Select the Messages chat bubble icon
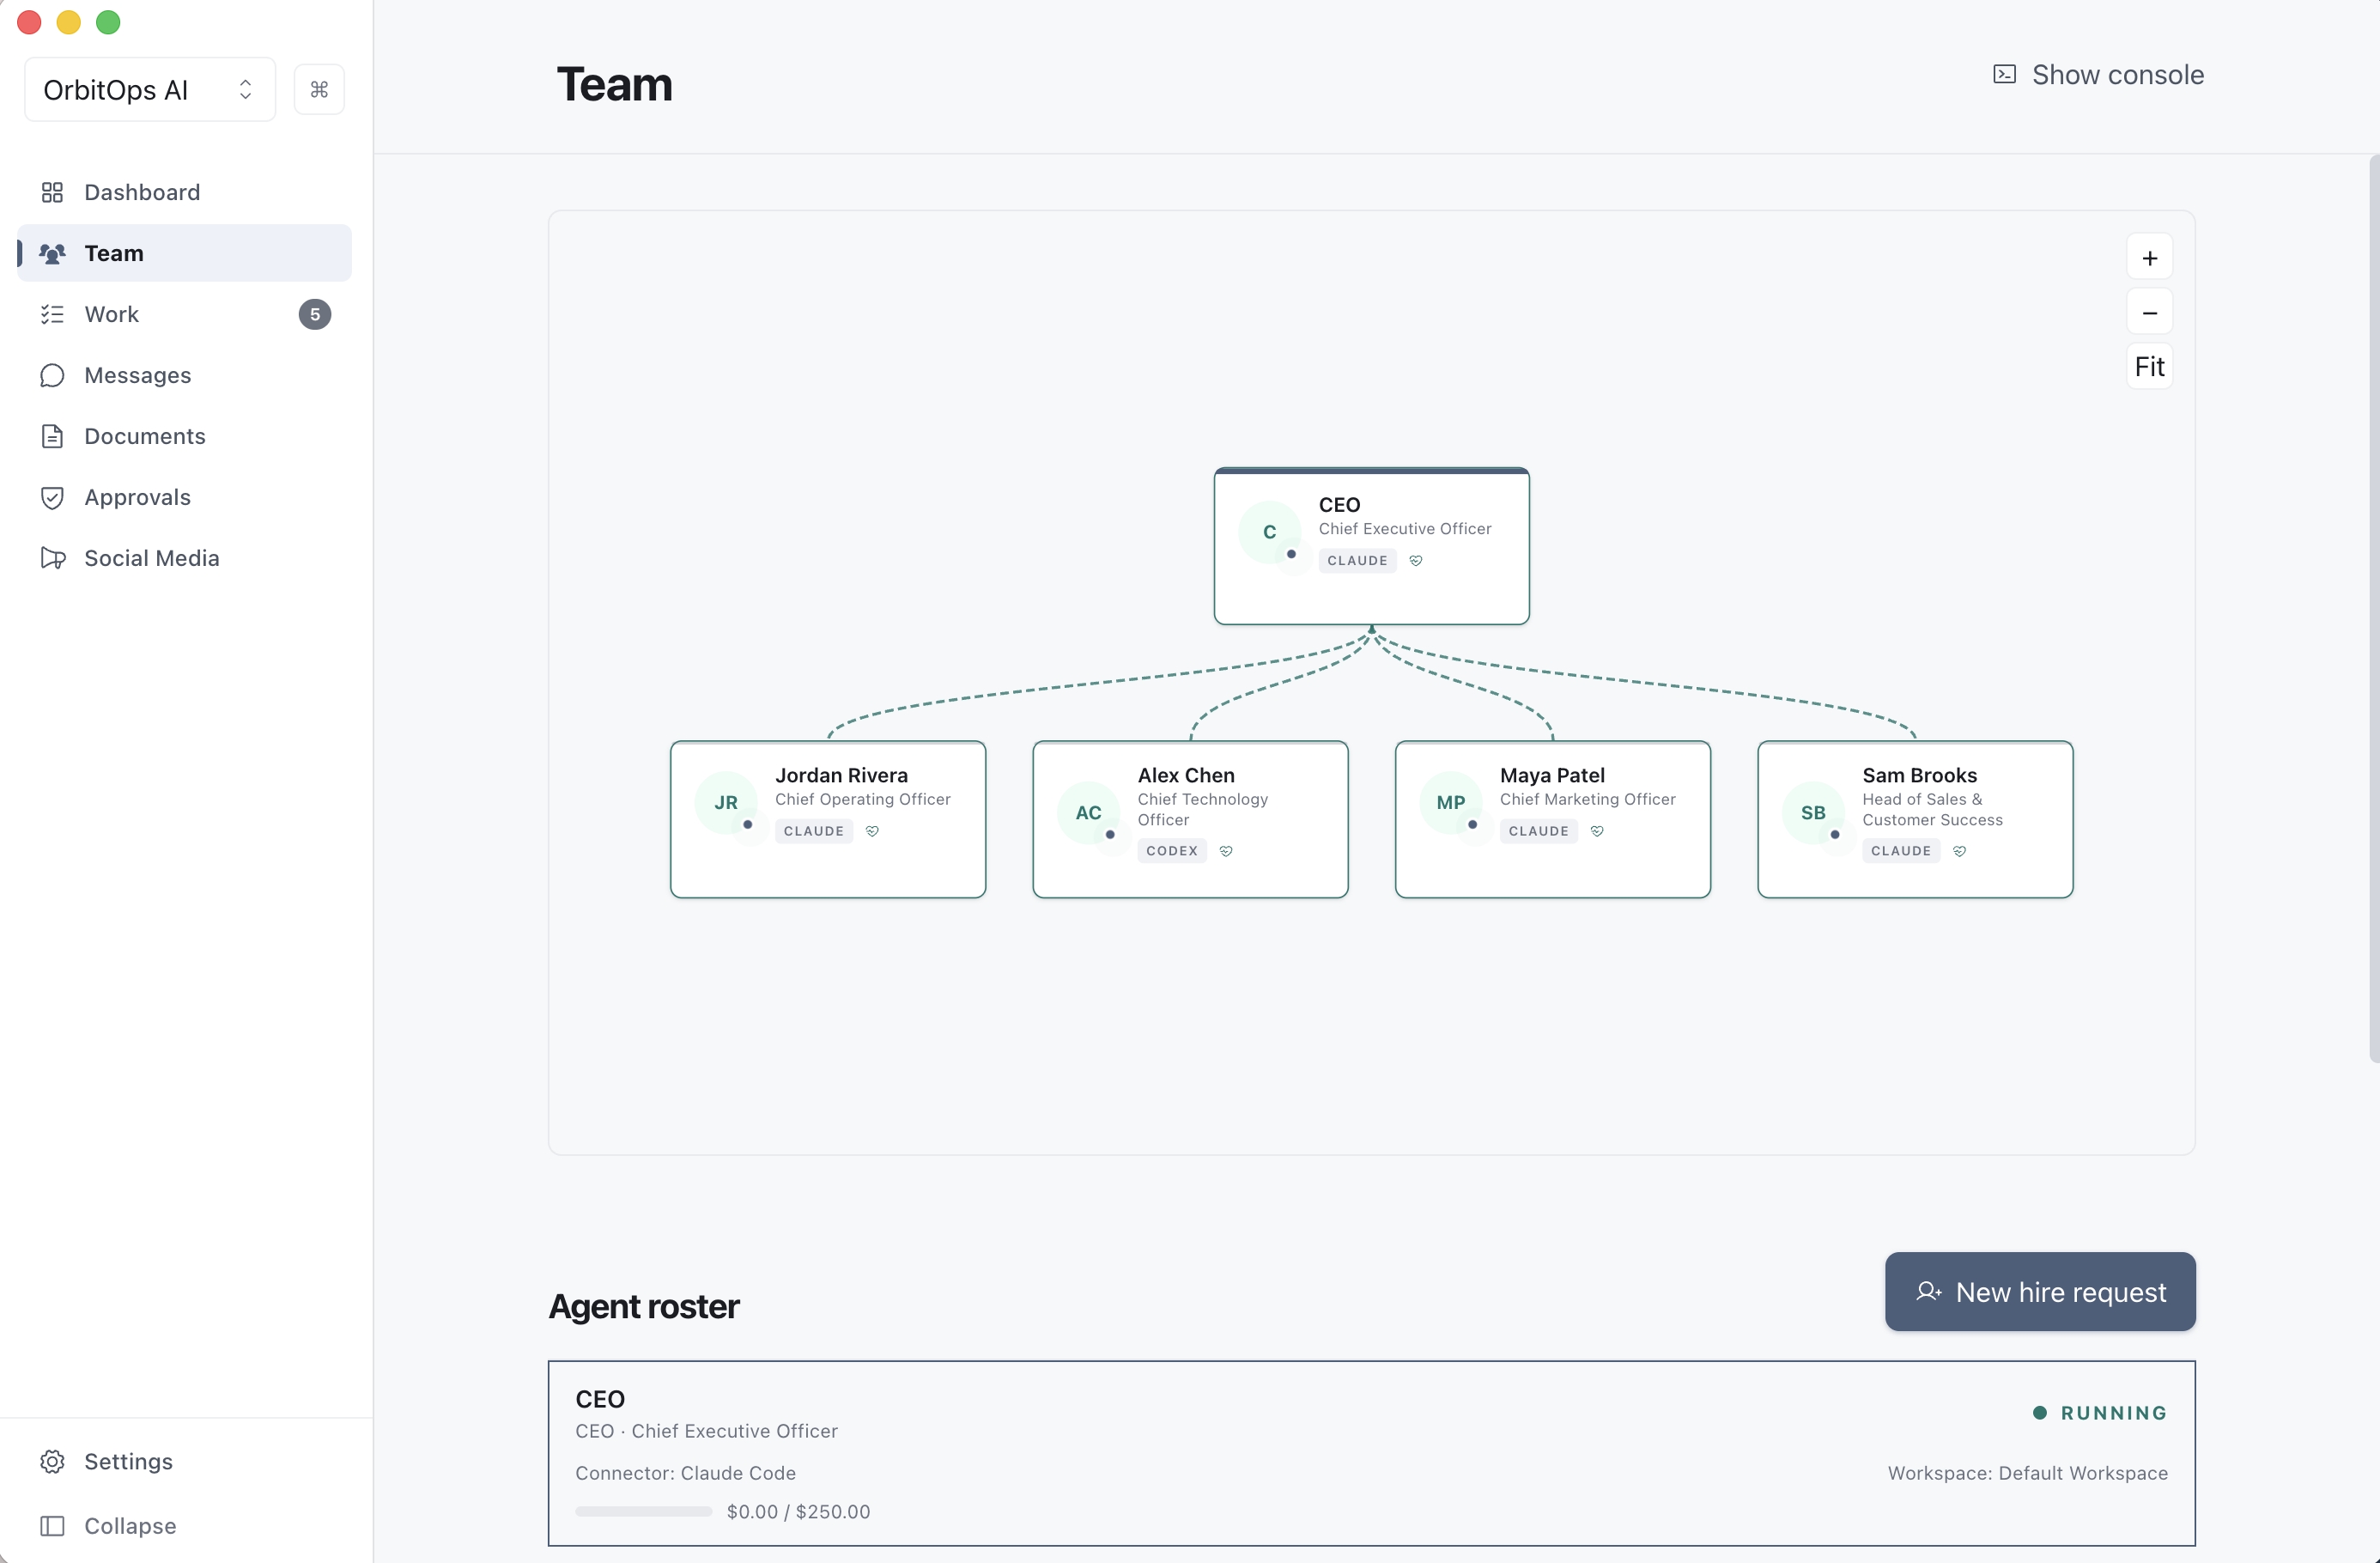 pyautogui.click(x=53, y=375)
